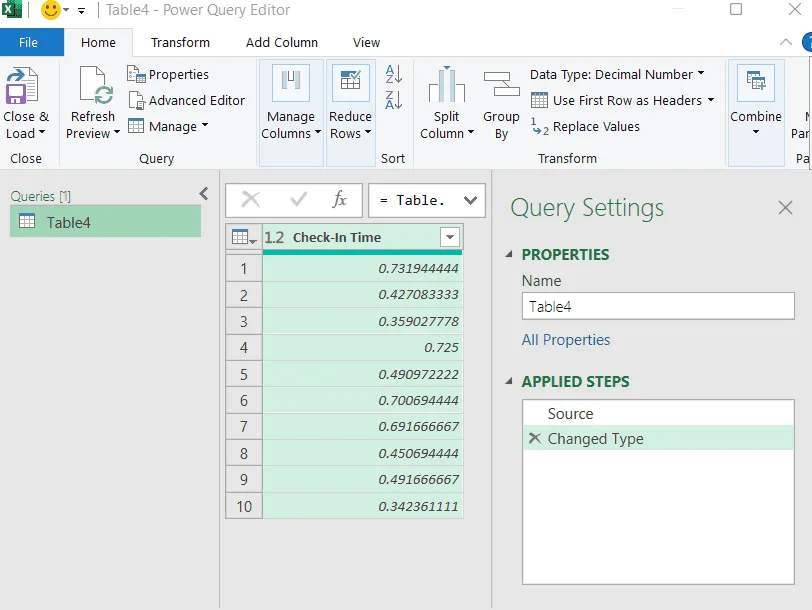The image size is (812, 610).
Task: Open Close & Load dropdown arrow
Action: (x=41, y=133)
